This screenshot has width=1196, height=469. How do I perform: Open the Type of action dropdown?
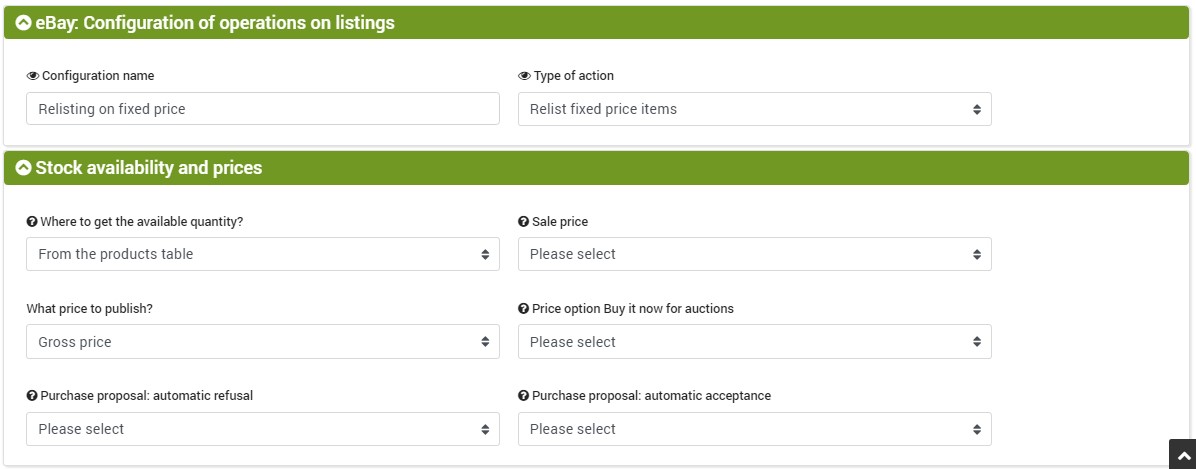754,109
